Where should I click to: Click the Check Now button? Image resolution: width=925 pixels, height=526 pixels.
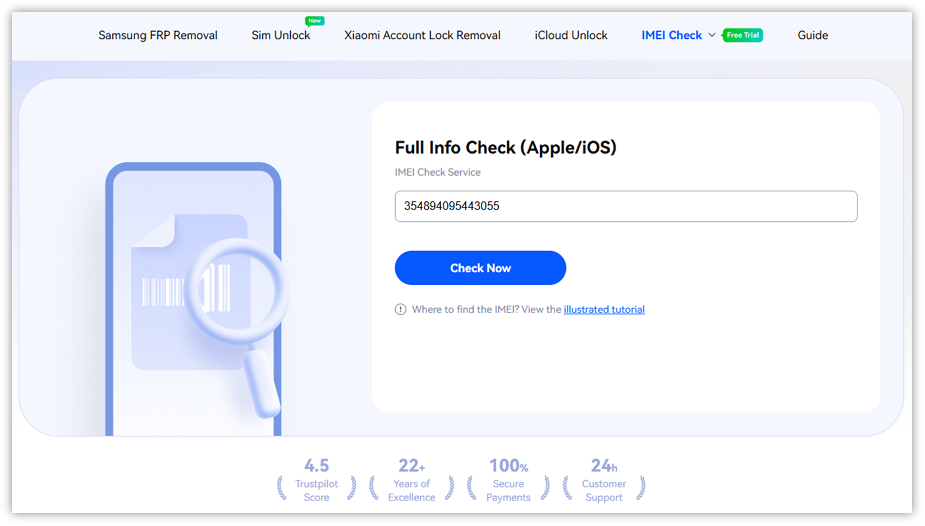click(x=480, y=268)
